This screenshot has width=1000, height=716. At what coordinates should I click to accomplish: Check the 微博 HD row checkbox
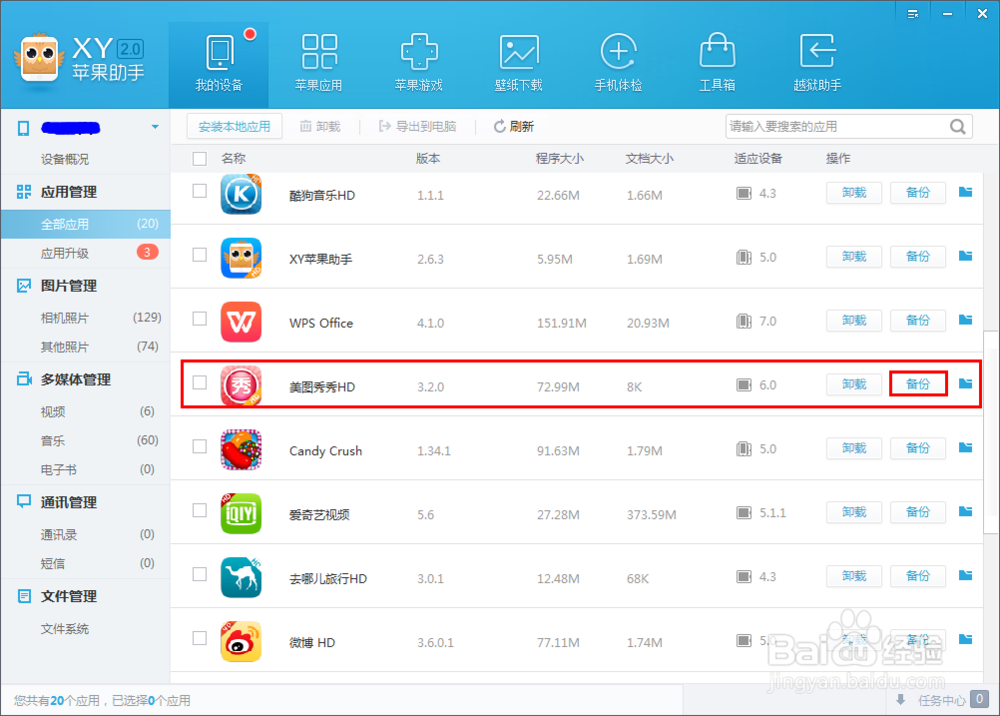coord(200,638)
